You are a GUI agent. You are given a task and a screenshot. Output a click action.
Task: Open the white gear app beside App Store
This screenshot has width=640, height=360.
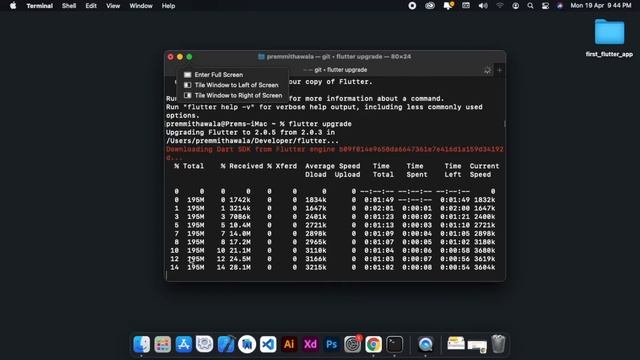(204, 344)
